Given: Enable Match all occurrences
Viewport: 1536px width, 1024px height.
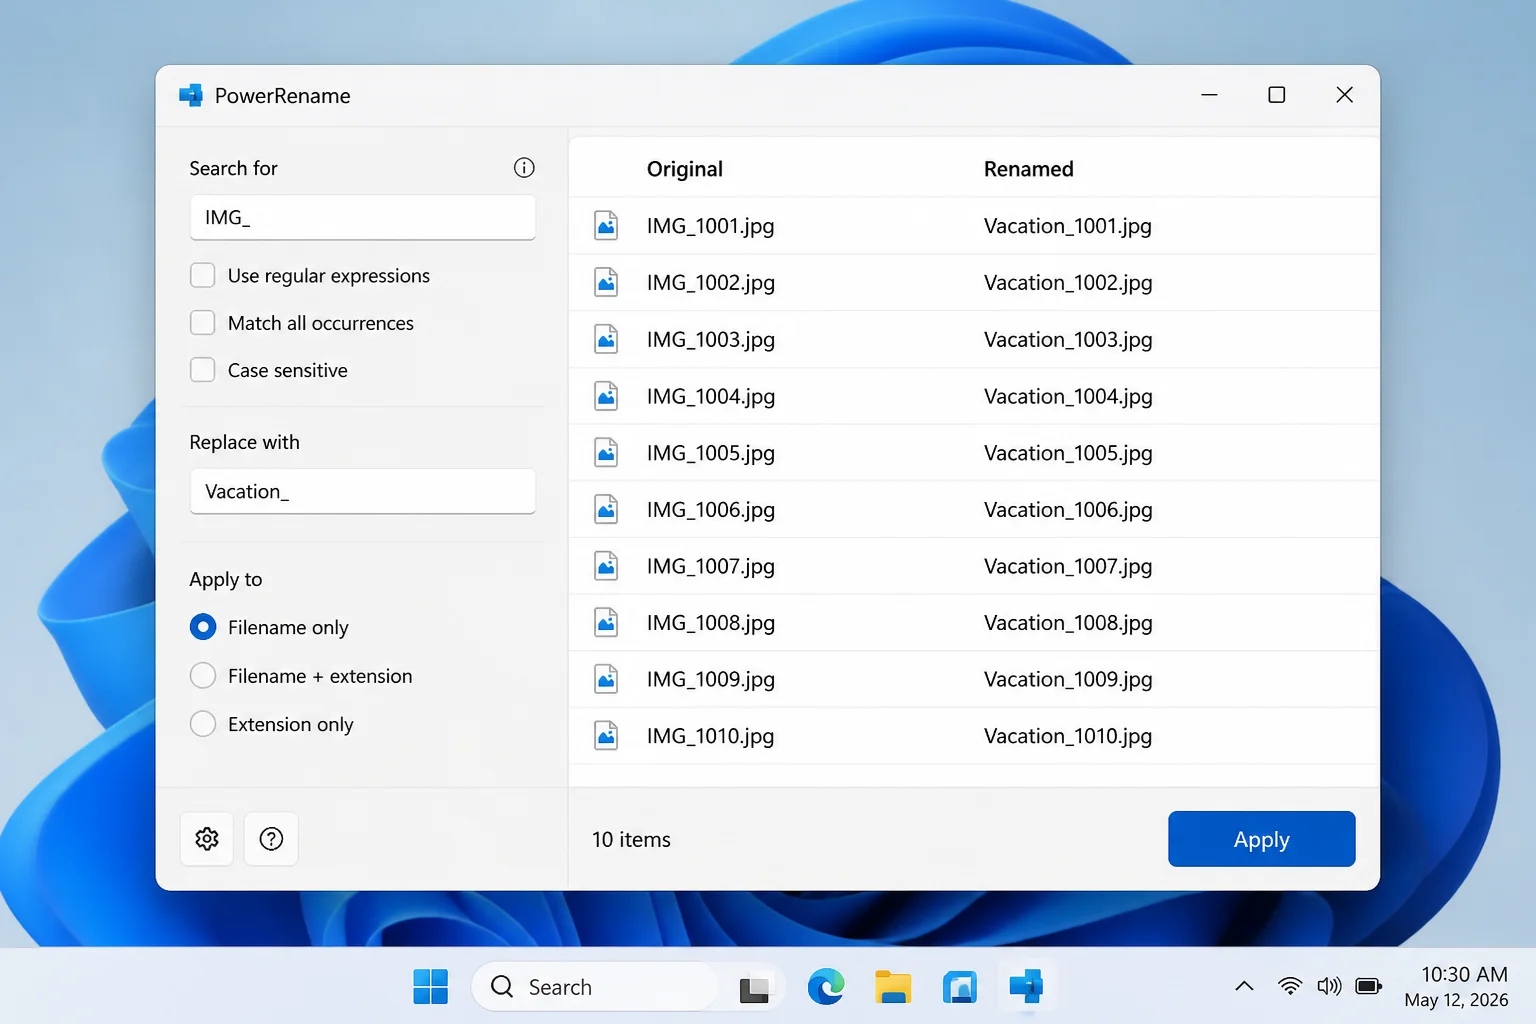Looking at the screenshot, I should point(202,322).
